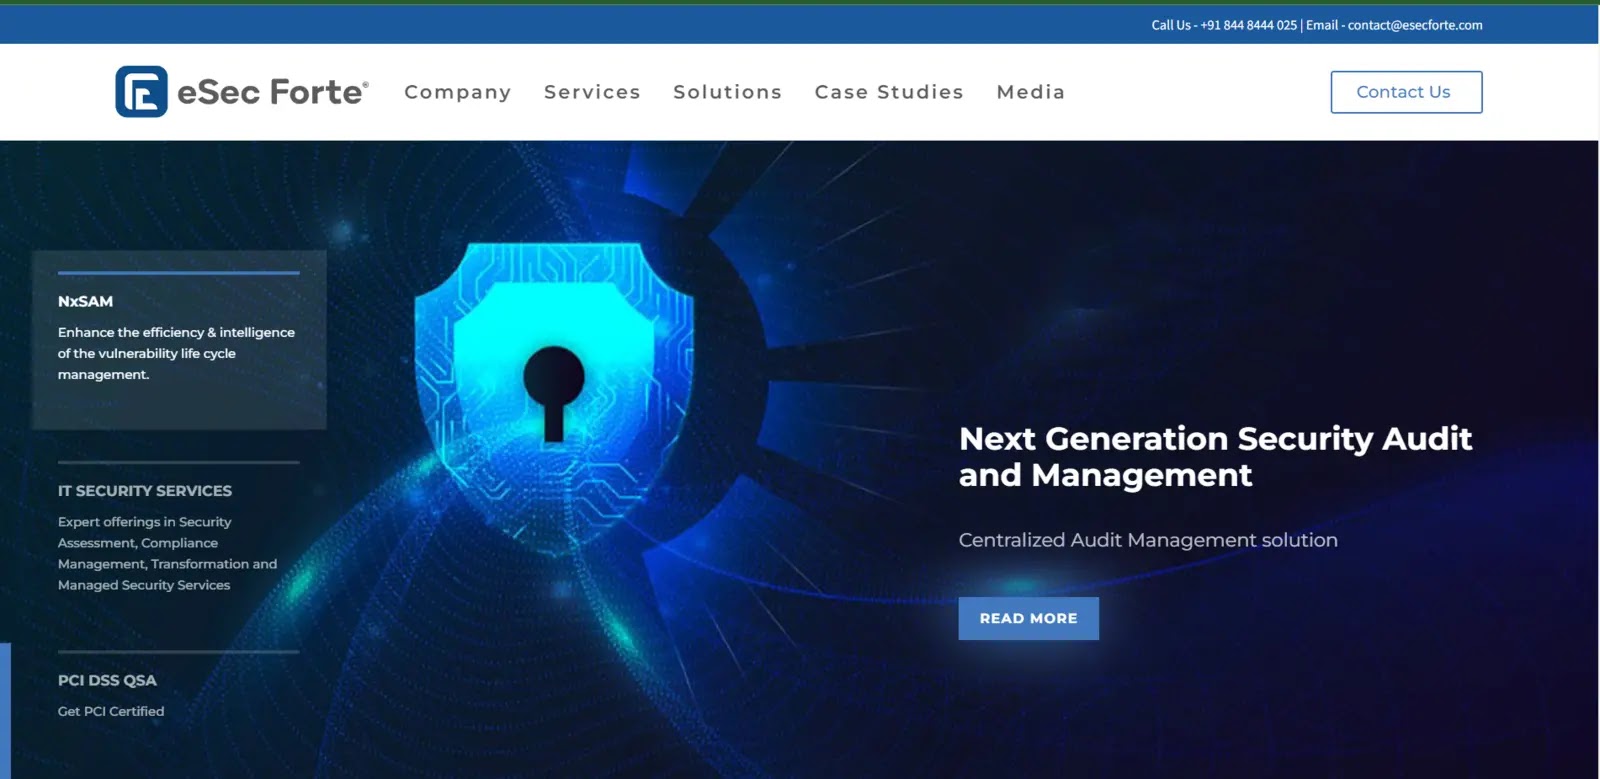Viewport: 1600px width, 779px height.
Task: Click the eSec Forte brand name text
Action: (x=273, y=92)
